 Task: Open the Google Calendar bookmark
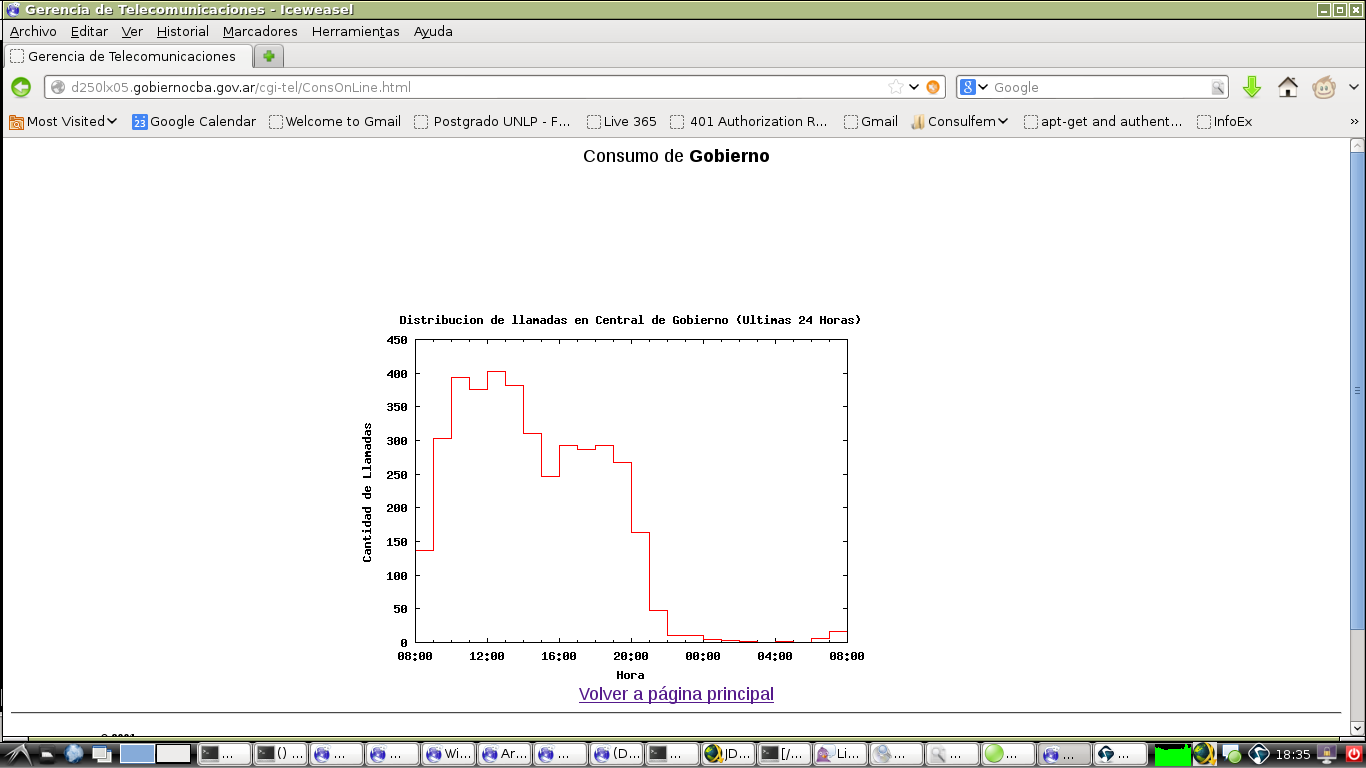(194, 121)
